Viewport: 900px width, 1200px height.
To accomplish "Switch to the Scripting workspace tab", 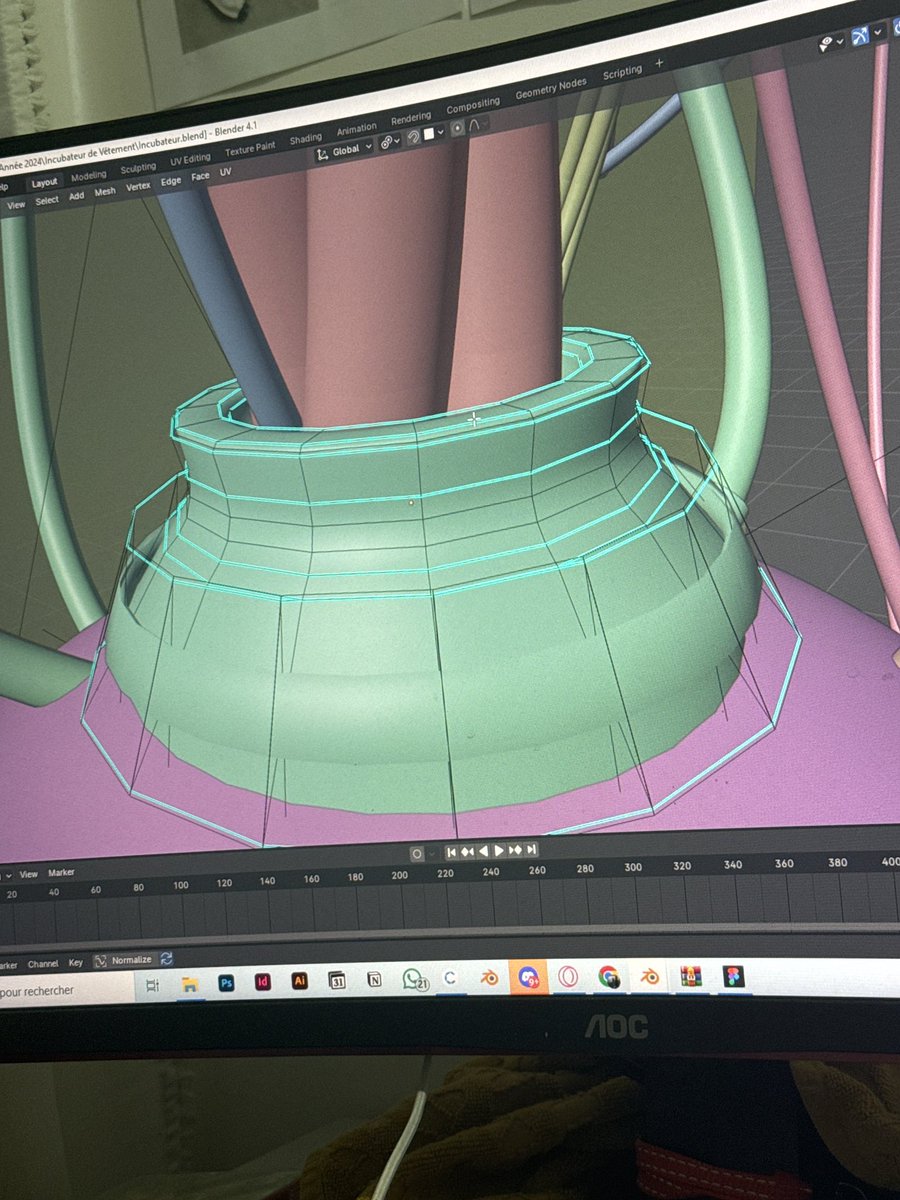I will pos(622,74).
